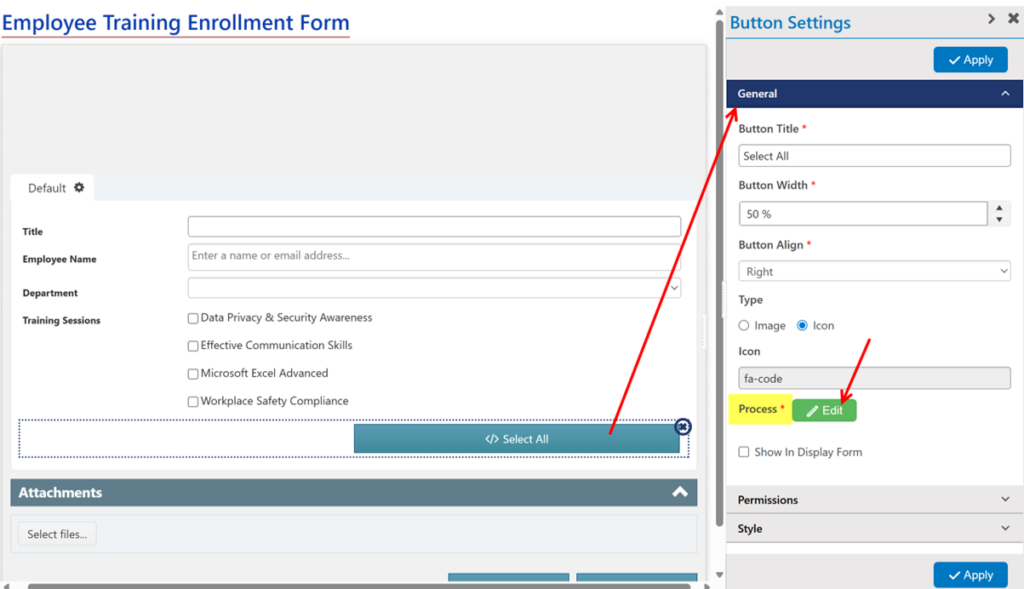Close the Button Settings panel

1012,19
